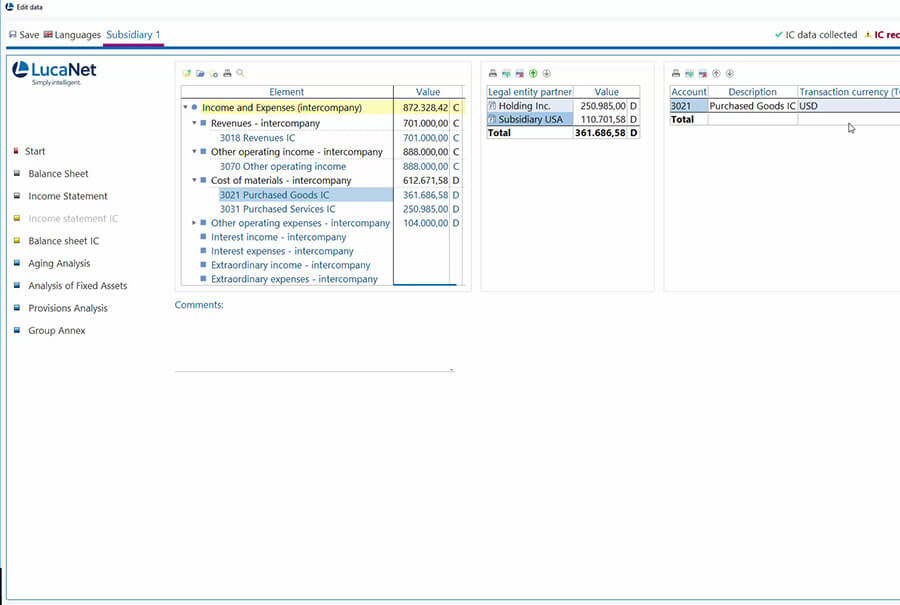This screenshot has width=900, height=605.
Task: Click the 361.686,58 Total value in partner table
Action: (x=600, y=133)
